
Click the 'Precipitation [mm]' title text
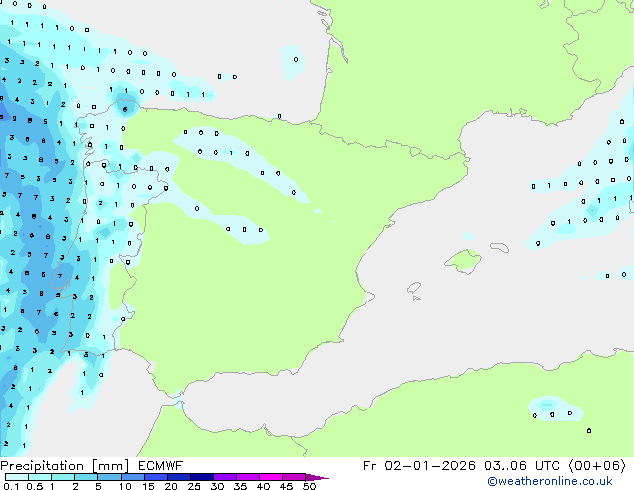[65, 466]
